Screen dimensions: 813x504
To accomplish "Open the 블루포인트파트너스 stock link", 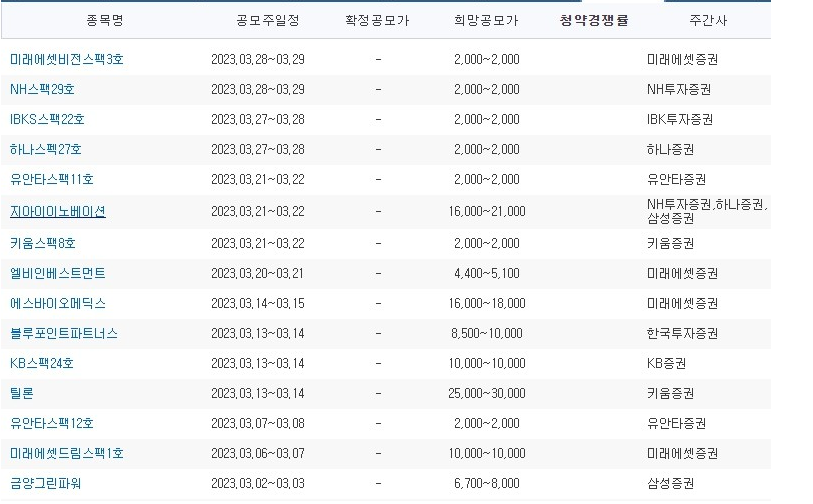I will [x=64, y=334].
